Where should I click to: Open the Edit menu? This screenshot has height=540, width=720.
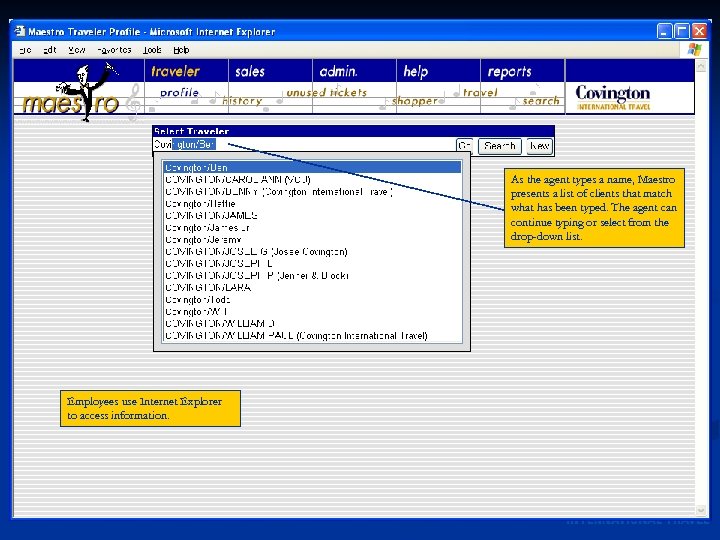tap(50, 50)
